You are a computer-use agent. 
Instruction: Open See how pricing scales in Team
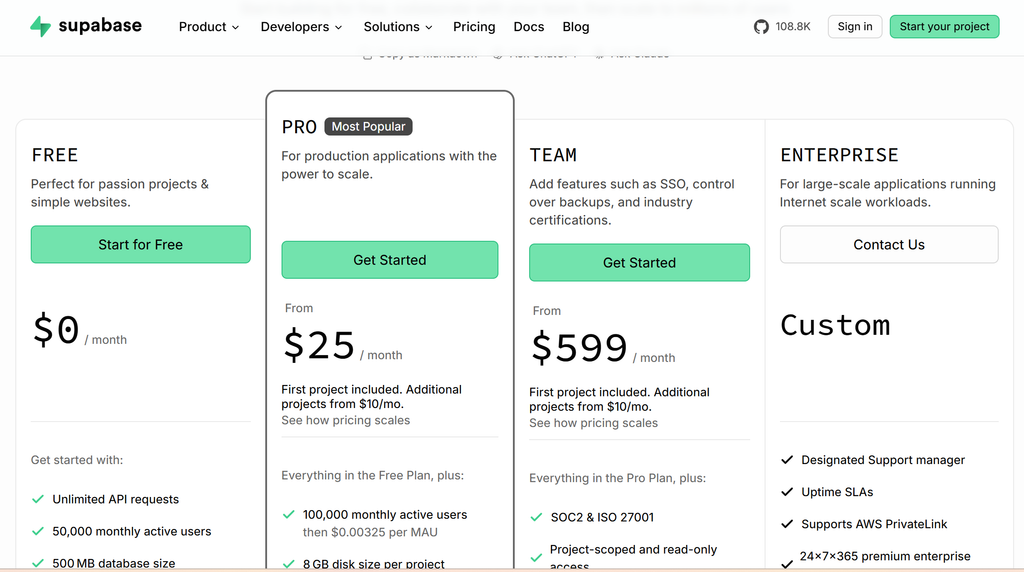click(593, 423)
